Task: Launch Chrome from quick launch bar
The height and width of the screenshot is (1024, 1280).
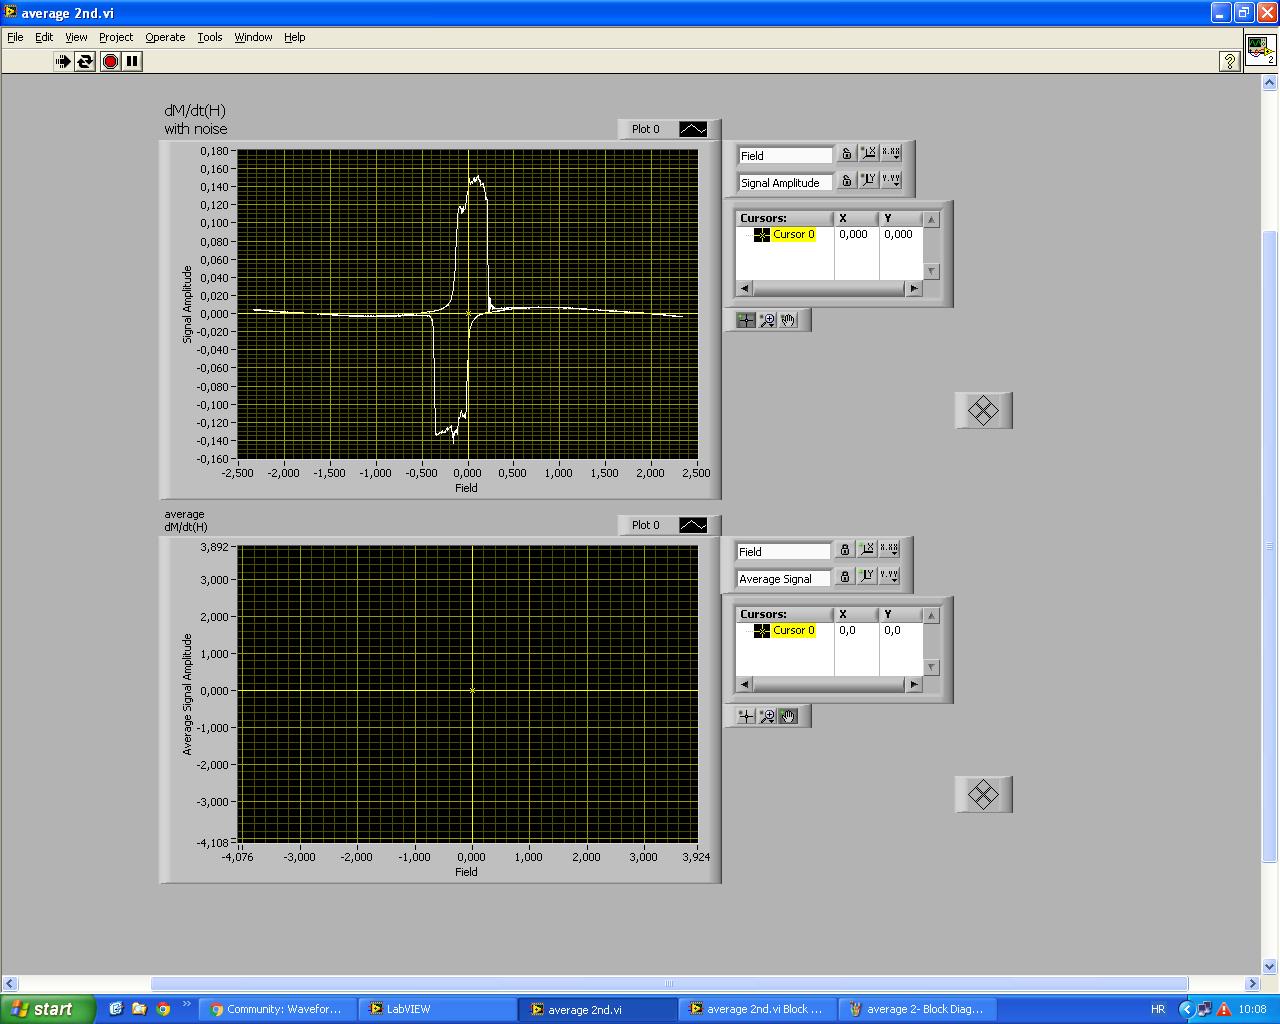Action: tap(163, 1009)
